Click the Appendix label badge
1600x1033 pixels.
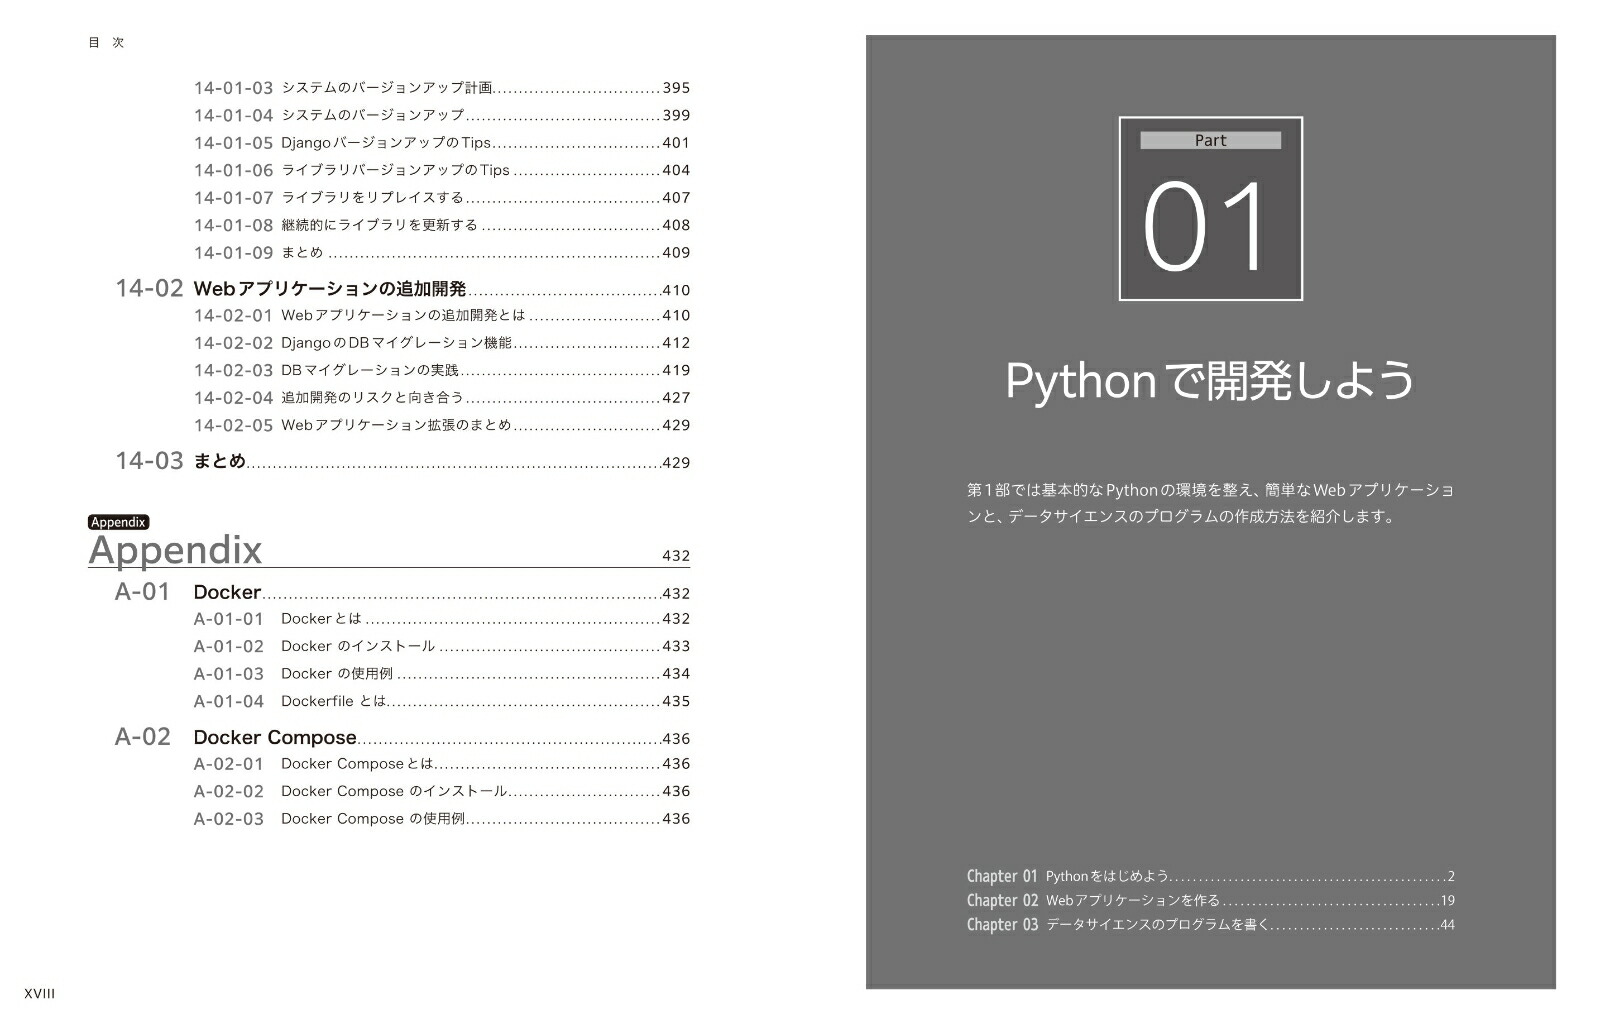point(119,522)
